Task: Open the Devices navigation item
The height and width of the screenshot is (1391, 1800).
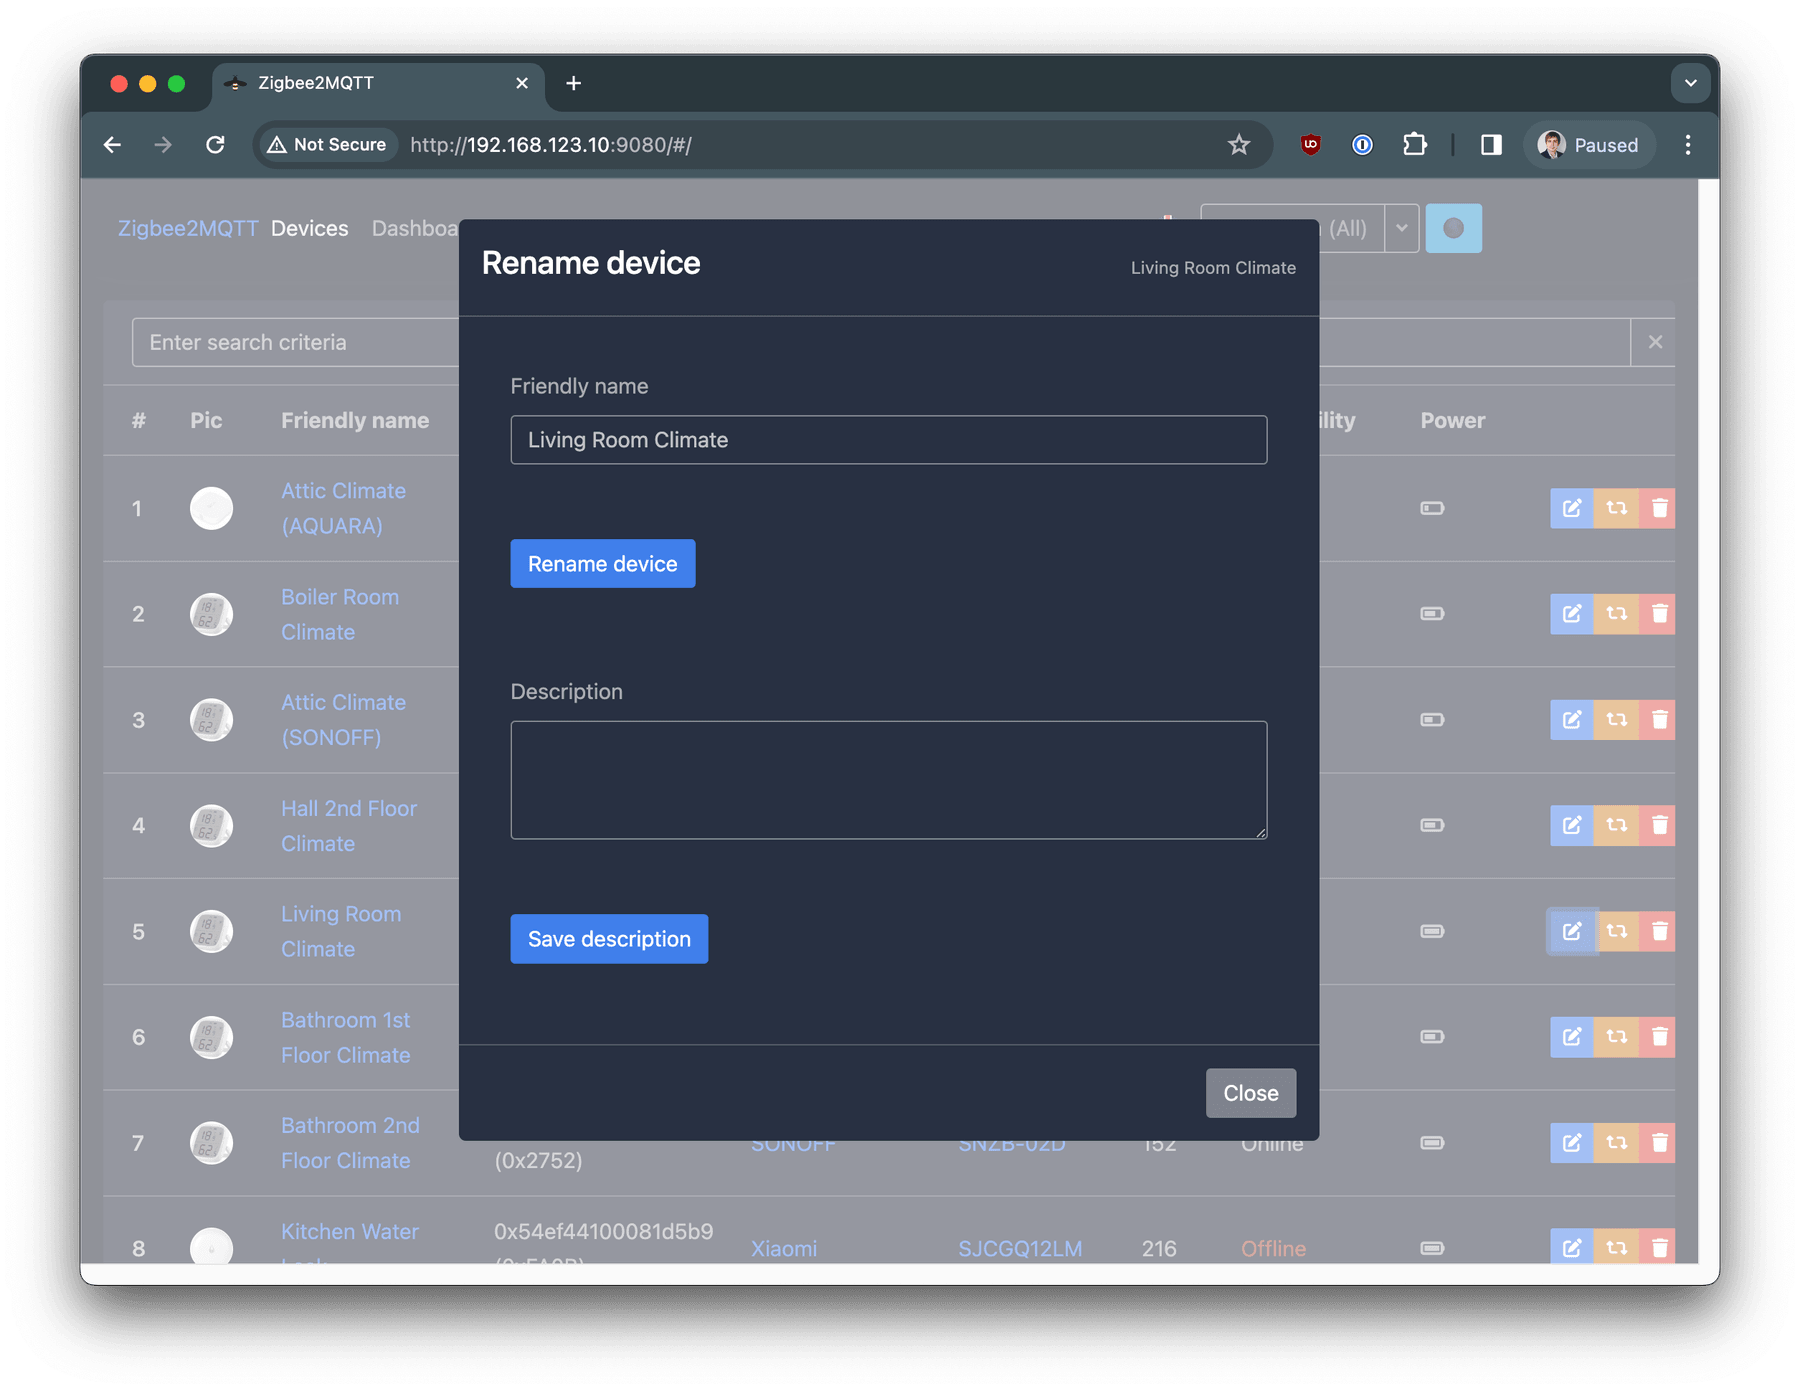Action: pos(309,228)
